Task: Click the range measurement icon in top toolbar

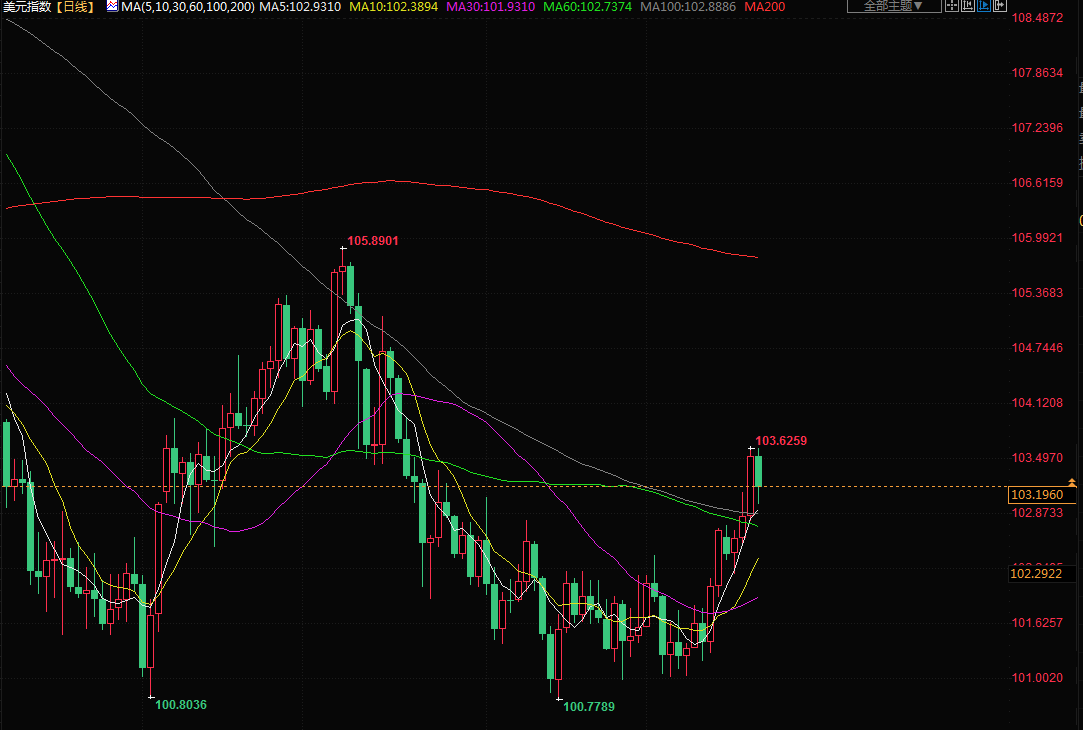Action: (970, 6)
